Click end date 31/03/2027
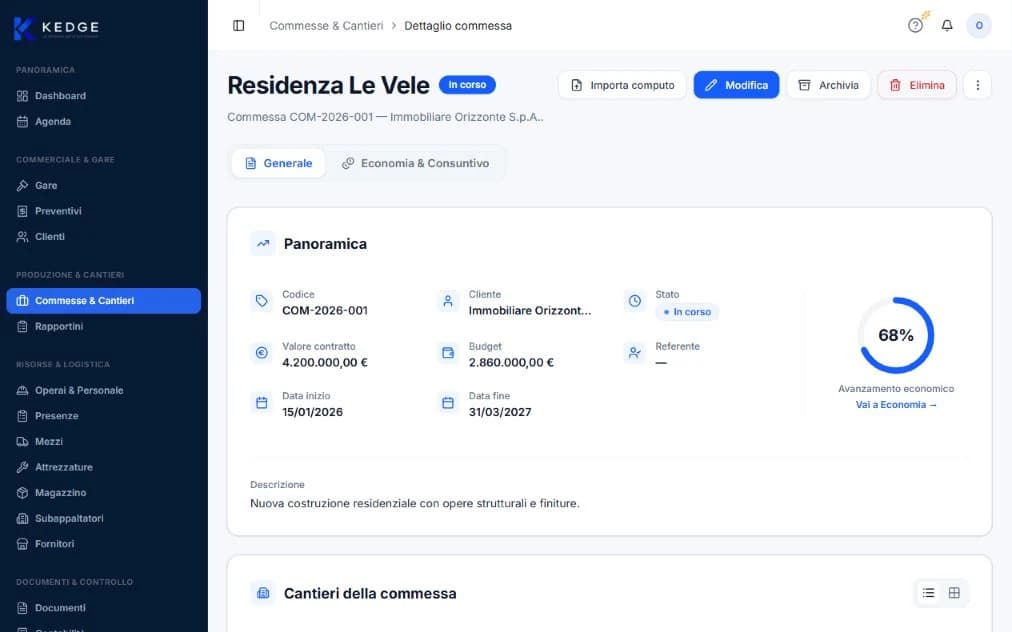Screen dimensions: 1012x632 click(x=500, y=412)
